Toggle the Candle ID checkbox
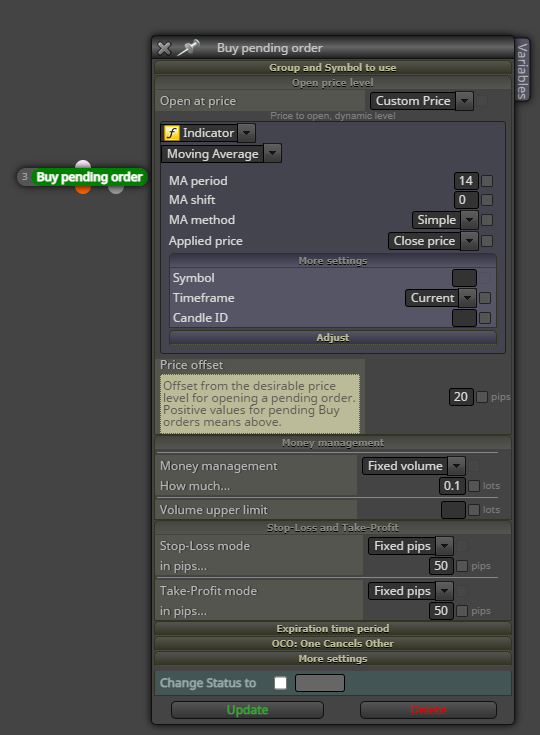 (485, 318)
